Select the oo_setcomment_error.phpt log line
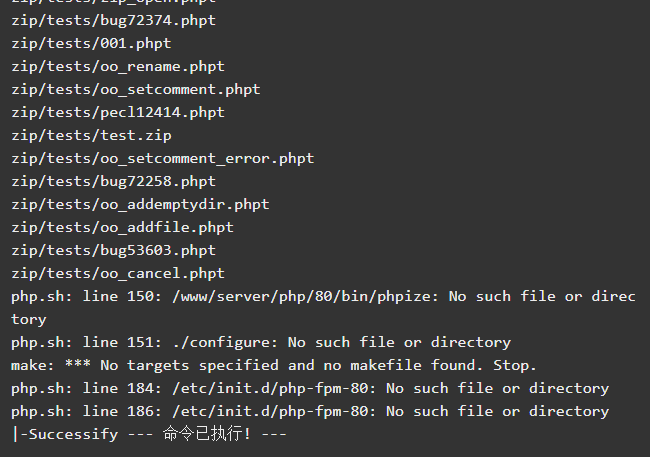The width and height of the screenshot is (650, 461). (163, 159)
